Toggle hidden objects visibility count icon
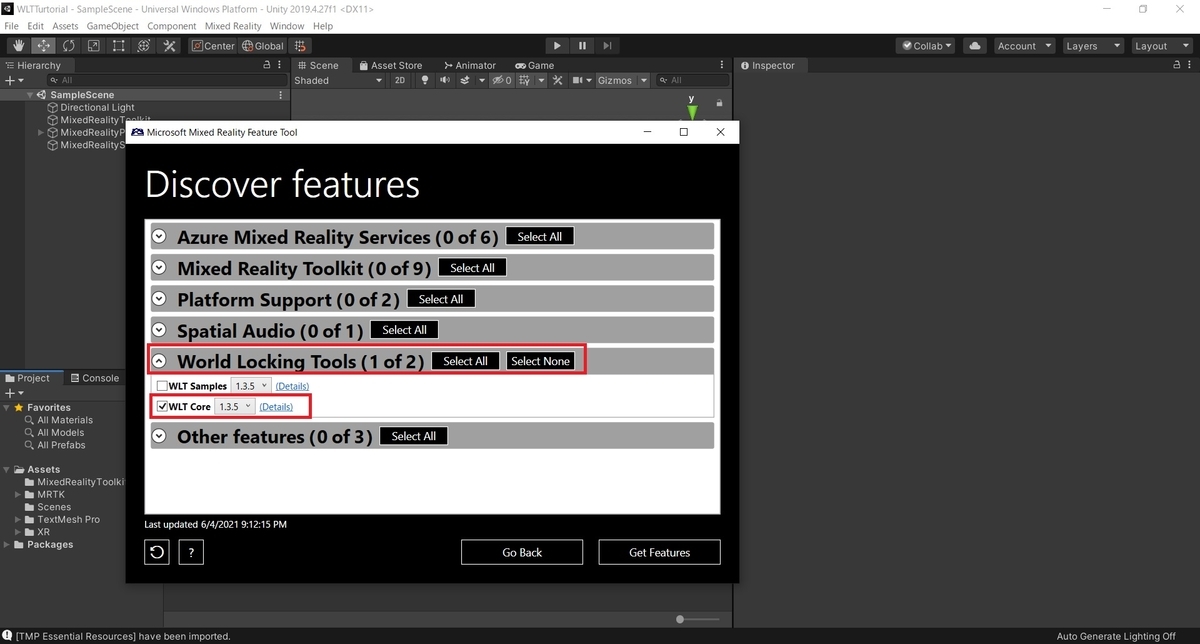The height and width of the screenshot is (644, 1200). [502, 80]
